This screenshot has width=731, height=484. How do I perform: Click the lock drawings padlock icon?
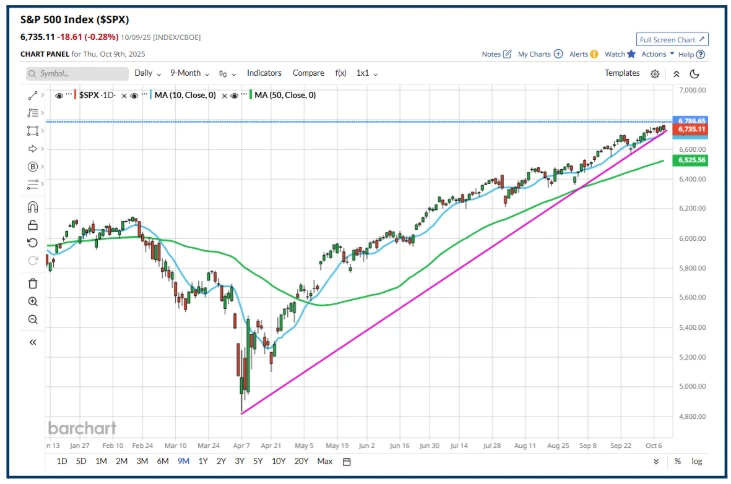click(x=33, y=225)
